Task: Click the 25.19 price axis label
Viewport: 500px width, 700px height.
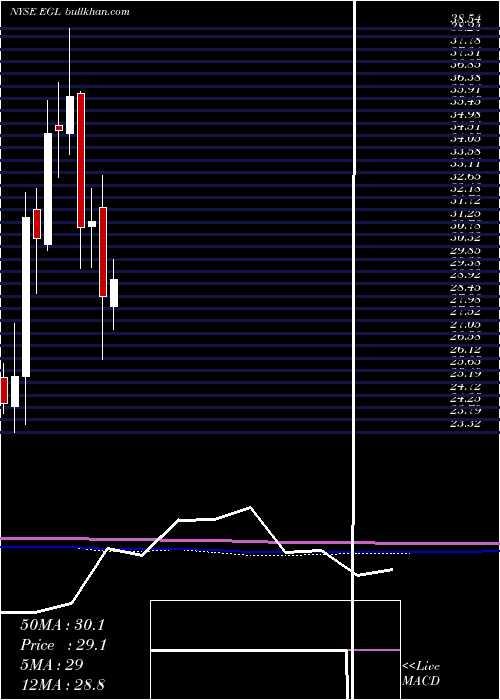Action: [x=466, y=373]
